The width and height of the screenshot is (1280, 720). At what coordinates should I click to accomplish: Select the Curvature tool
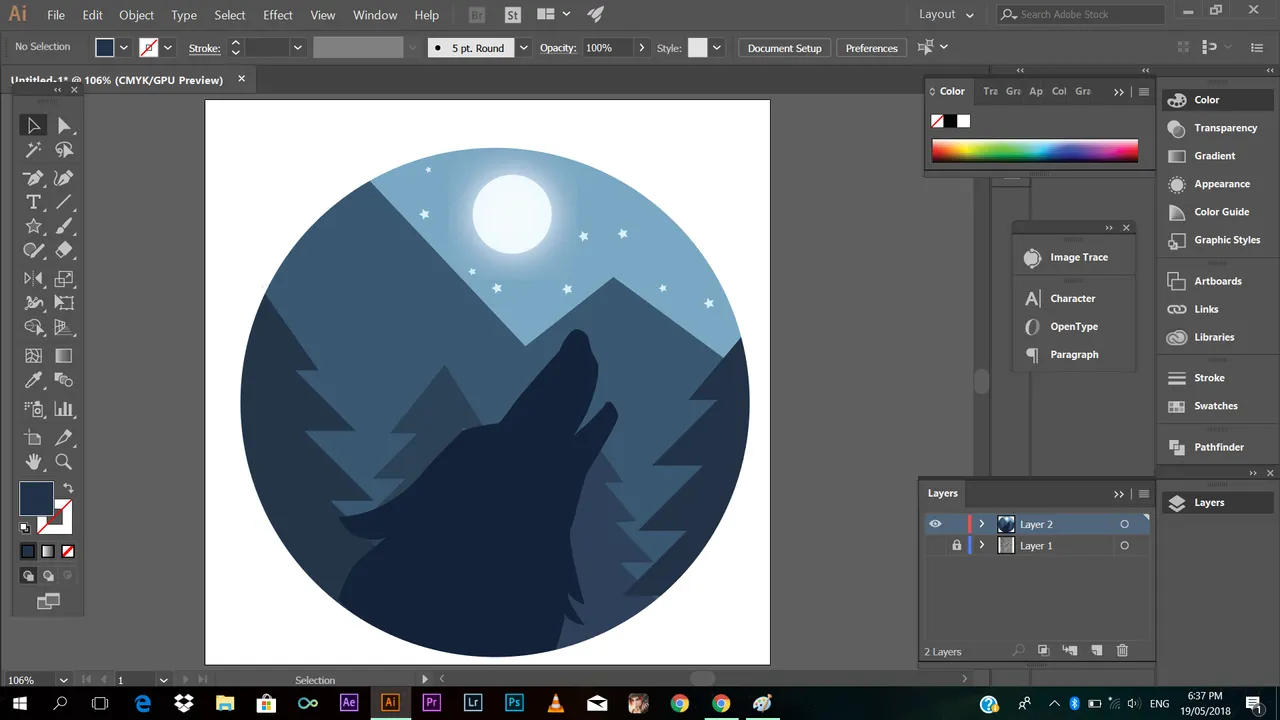(64, 178)
